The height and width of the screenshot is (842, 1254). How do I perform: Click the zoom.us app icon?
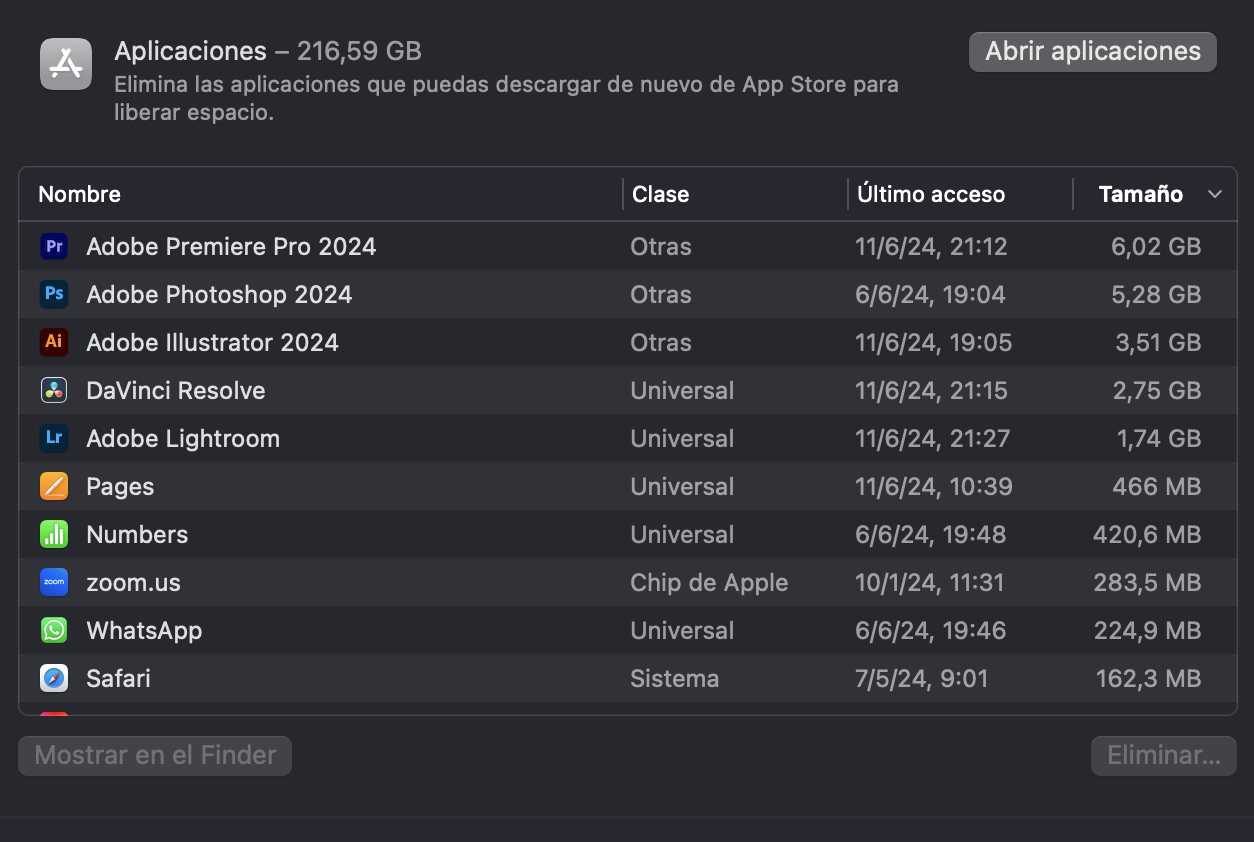(x=54, y=582)
